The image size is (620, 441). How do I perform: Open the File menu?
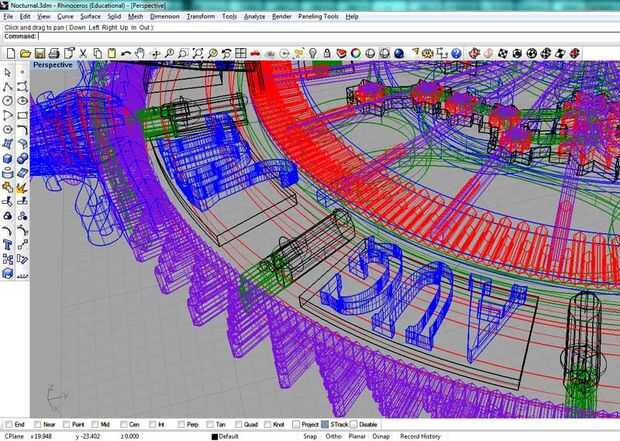[x=8, y=17]
